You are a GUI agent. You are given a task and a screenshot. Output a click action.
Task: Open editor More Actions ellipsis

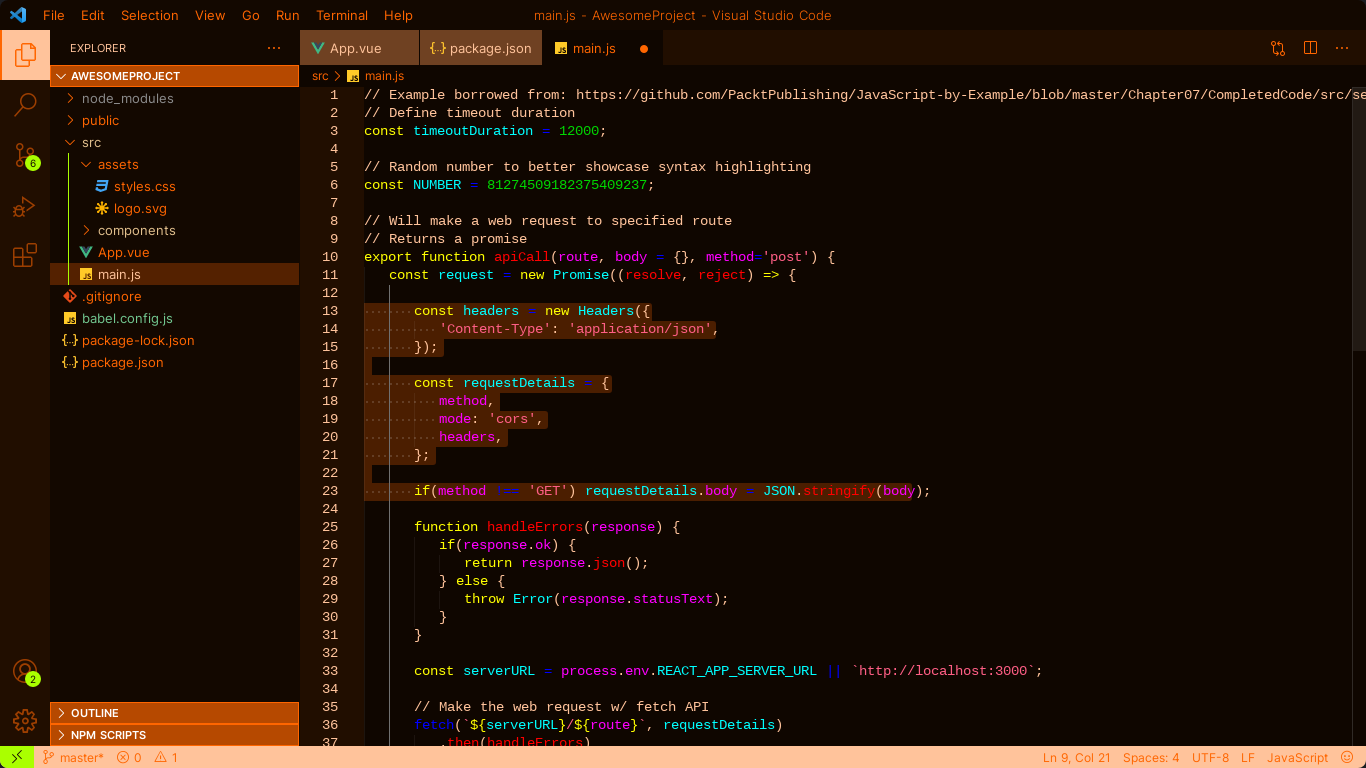1342,48
